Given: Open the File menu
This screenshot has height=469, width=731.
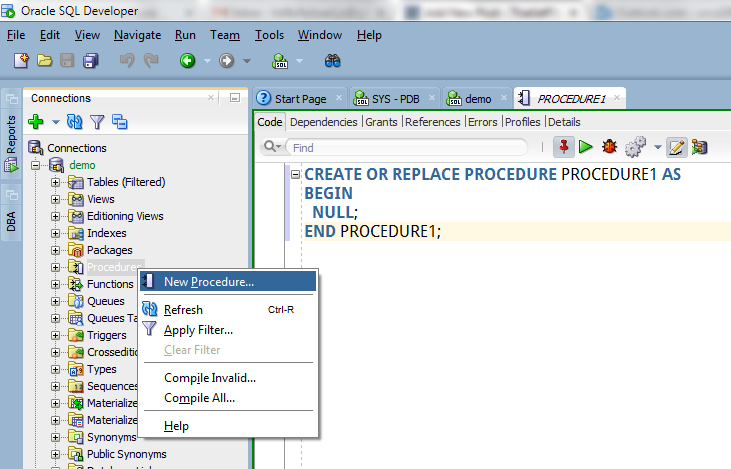Looking at the screenshot, I should pyautogui.click(x=16, y=35).
